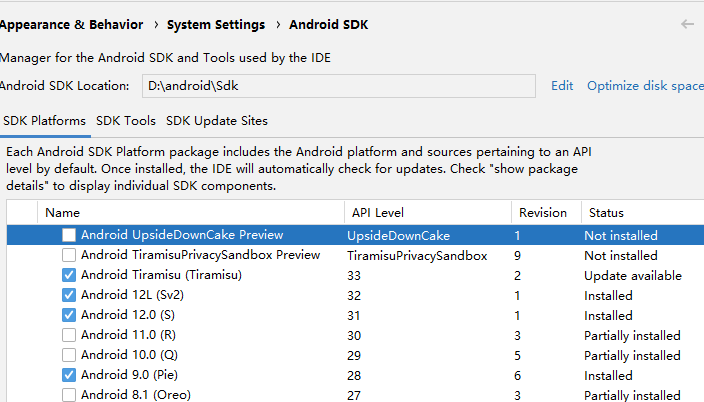
Task: Uncheck Android 12L (Sv2) checkbox
Action: point(69,295)
